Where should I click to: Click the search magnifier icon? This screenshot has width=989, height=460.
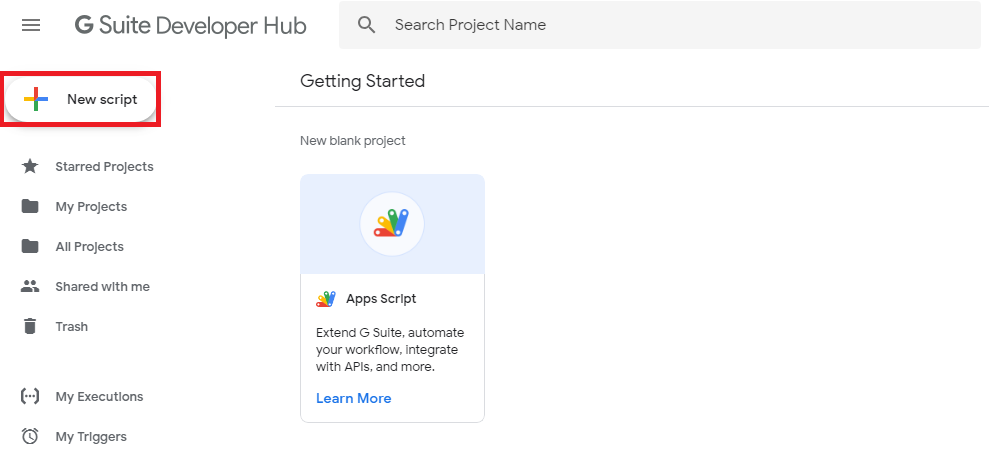click(366, 25)
